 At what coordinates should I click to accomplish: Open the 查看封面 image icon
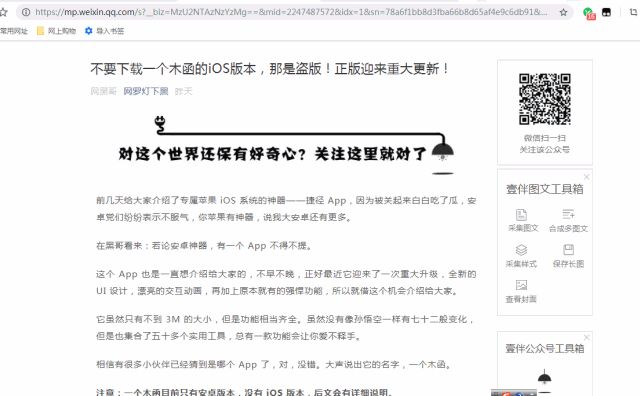(521, 285)
